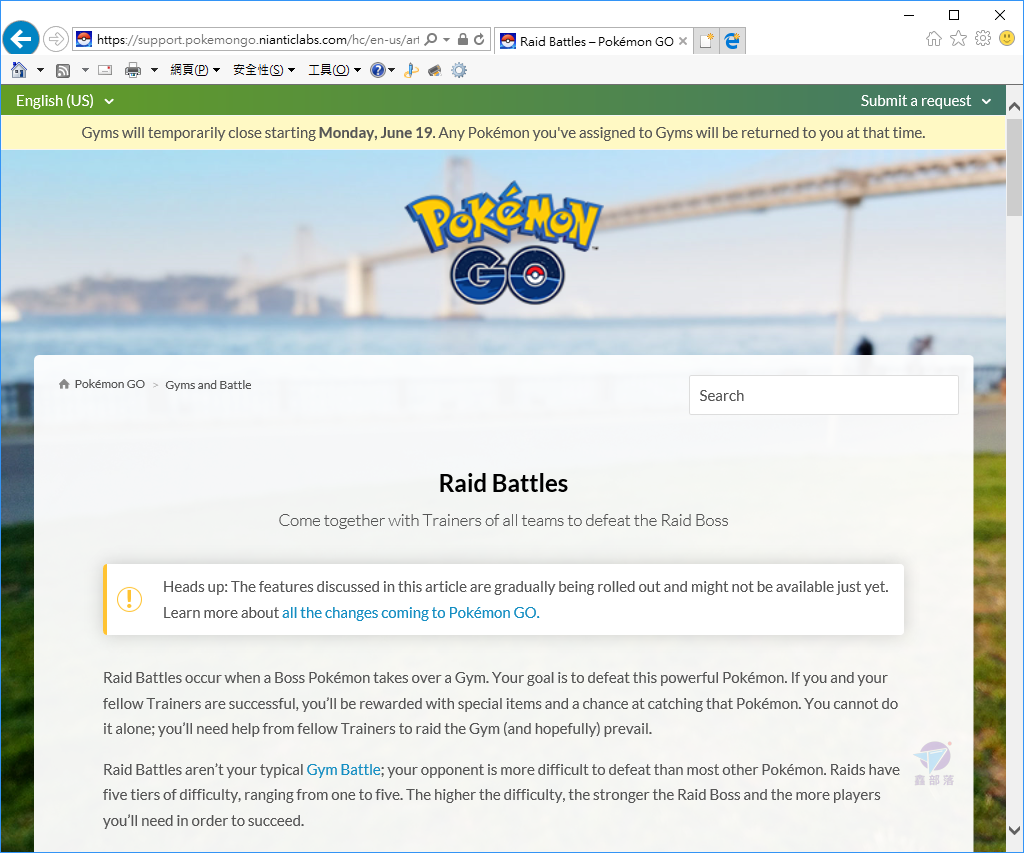Open the Submit a request dropdown

point(926,101)
